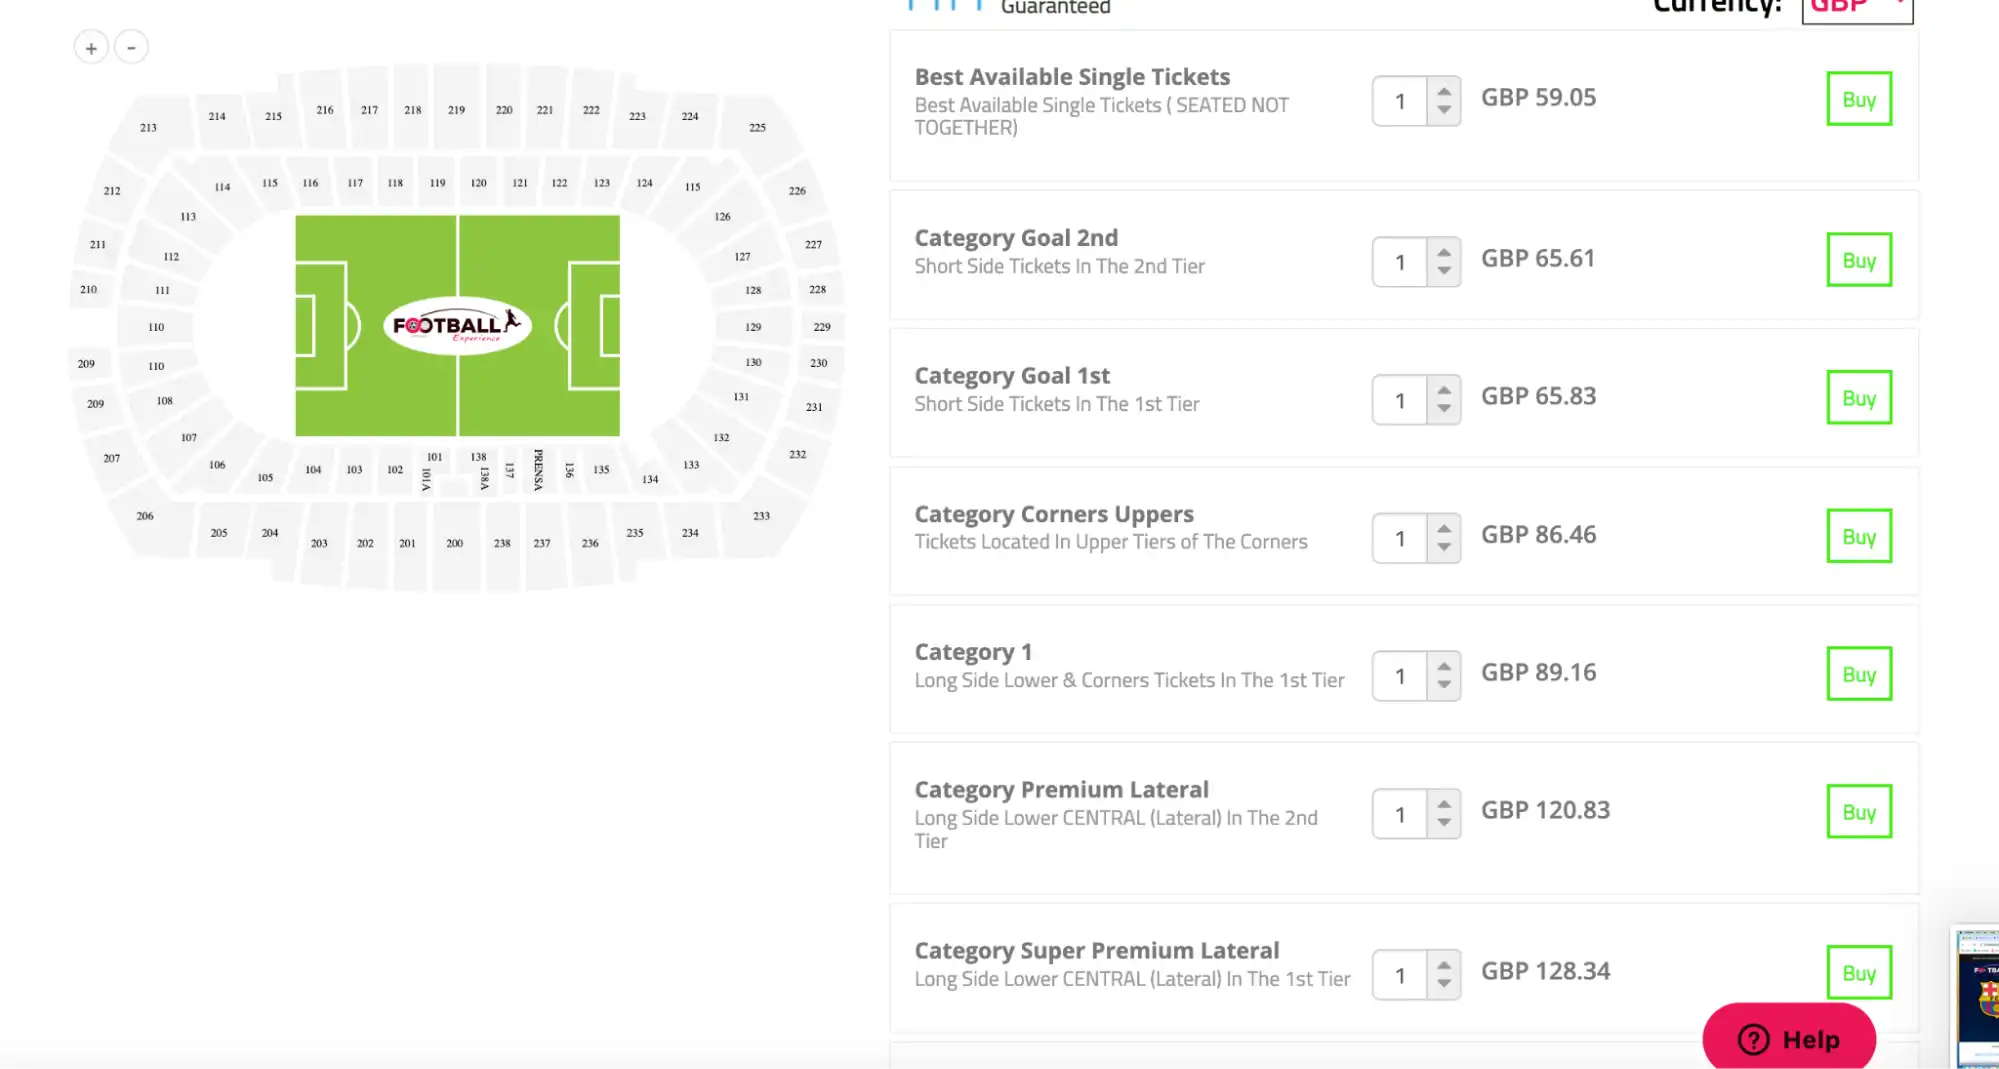Click the zoom in icon on the map
1999x1069 pixels.
click(x=90, y=46)
